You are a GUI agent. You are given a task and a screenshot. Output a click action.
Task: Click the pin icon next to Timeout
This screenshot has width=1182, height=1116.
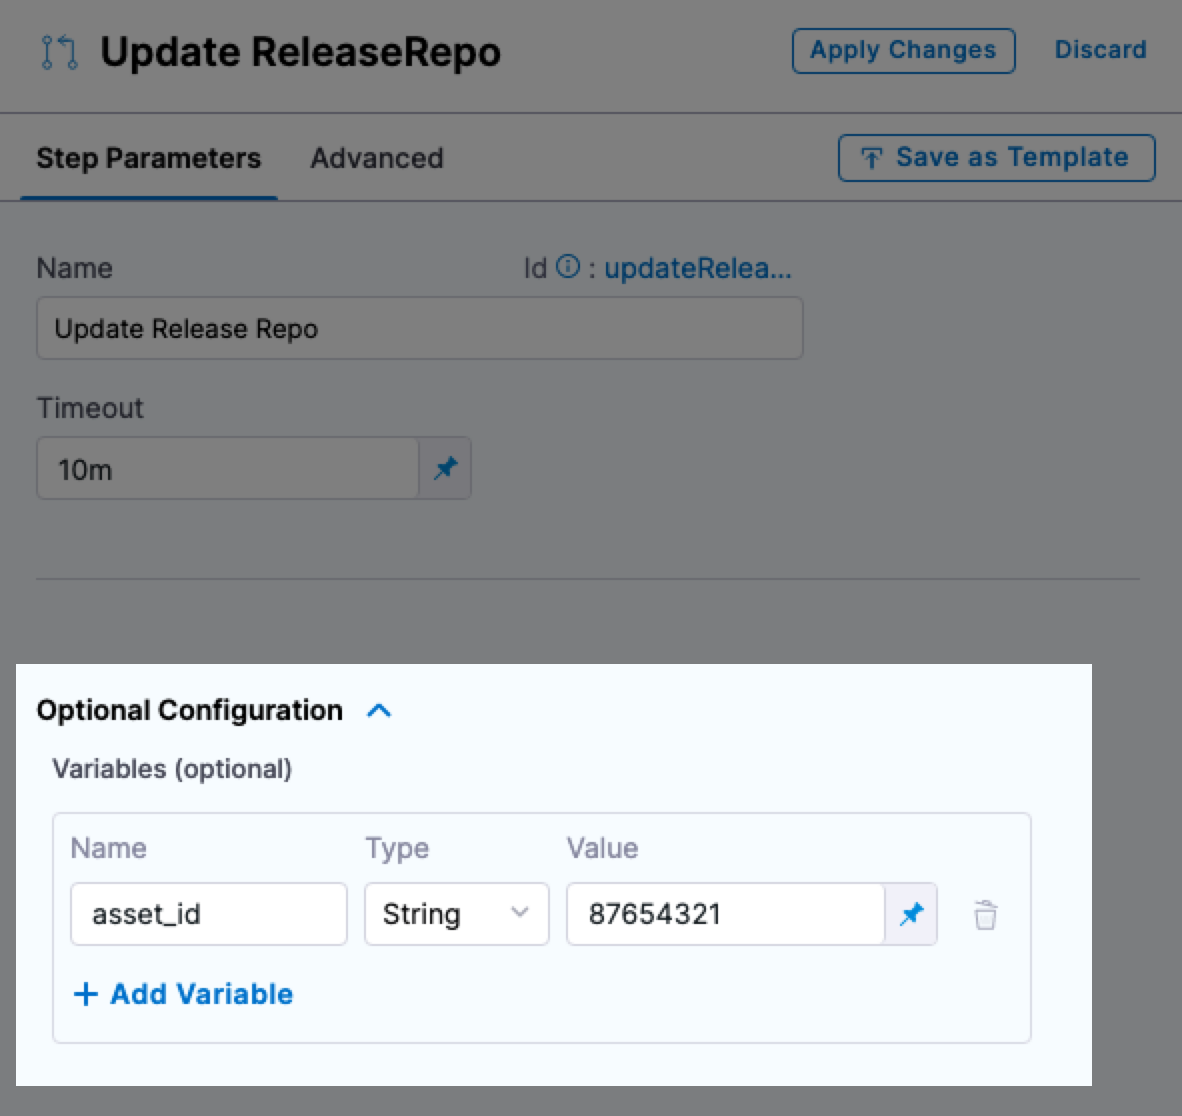[445, 468]
